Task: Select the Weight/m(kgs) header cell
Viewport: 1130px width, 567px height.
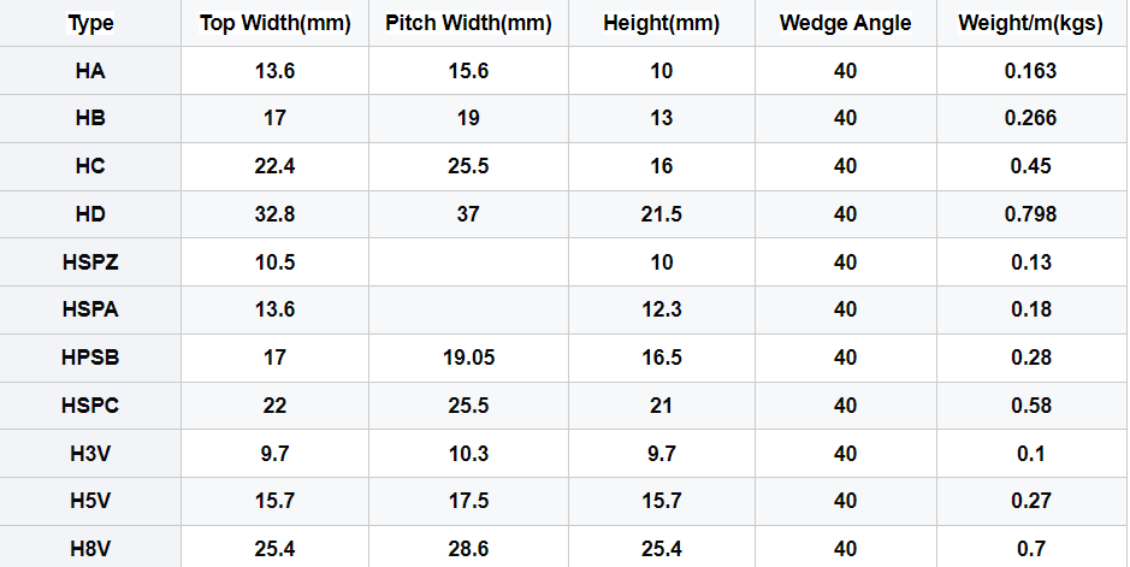Action: coord(1031,23)
